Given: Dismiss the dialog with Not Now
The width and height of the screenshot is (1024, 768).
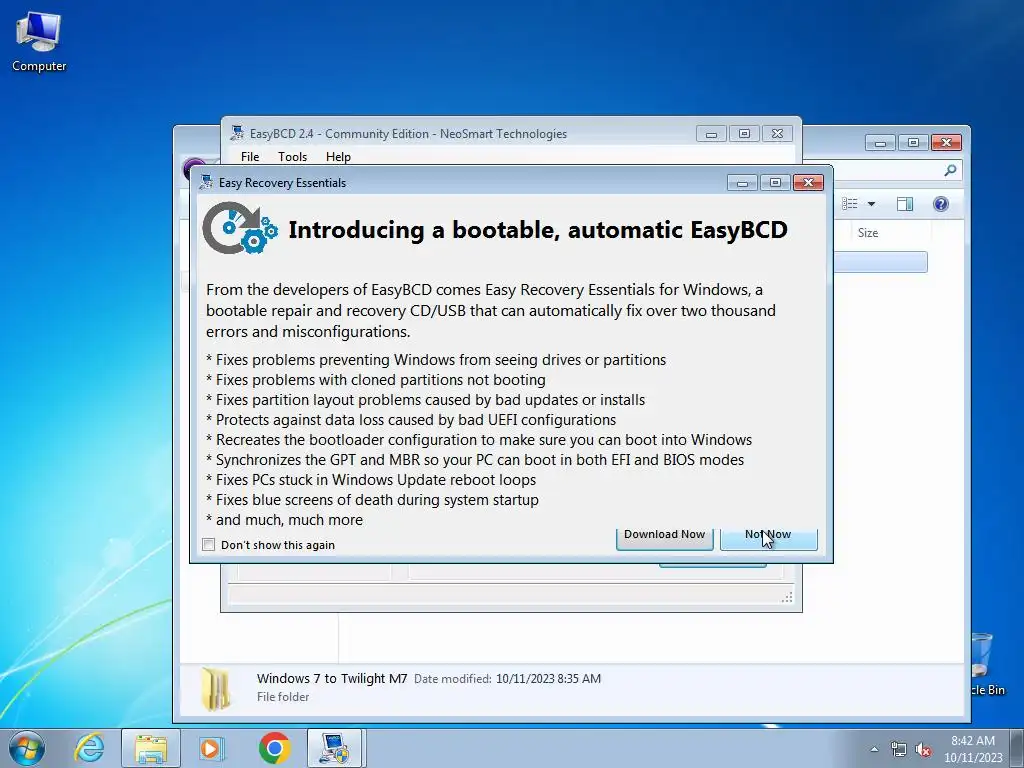Looking at the screenshot, I should [769, 538].
